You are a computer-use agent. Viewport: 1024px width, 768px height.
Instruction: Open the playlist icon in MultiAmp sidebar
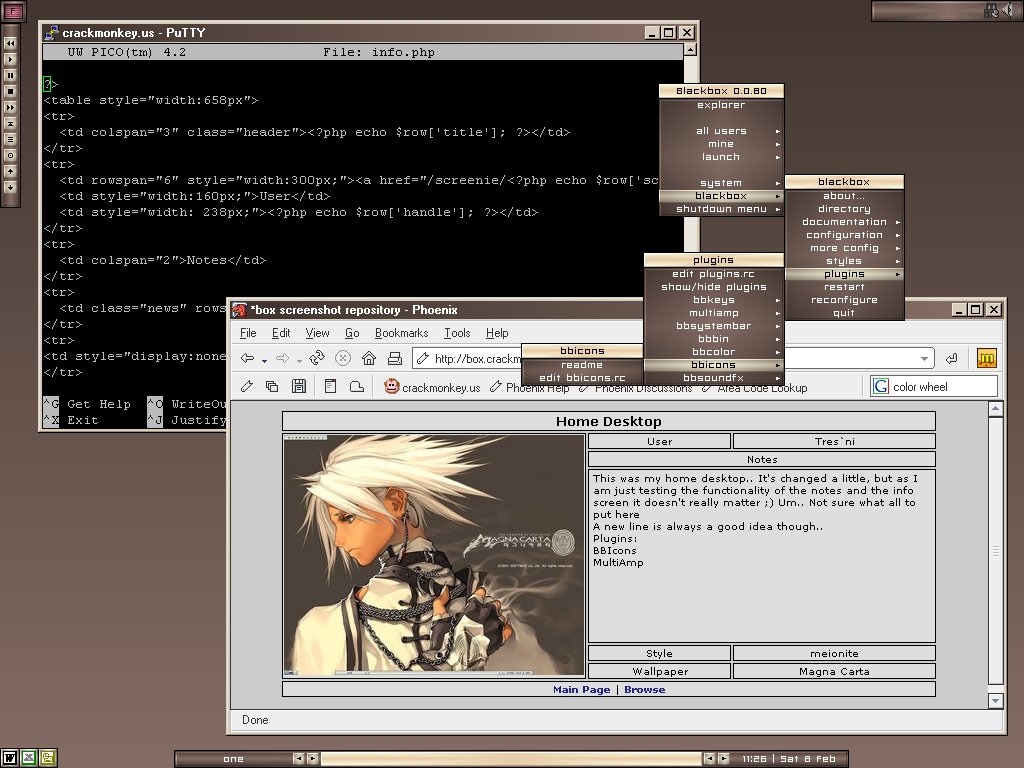pyautogui.click(x=11, y=139)
